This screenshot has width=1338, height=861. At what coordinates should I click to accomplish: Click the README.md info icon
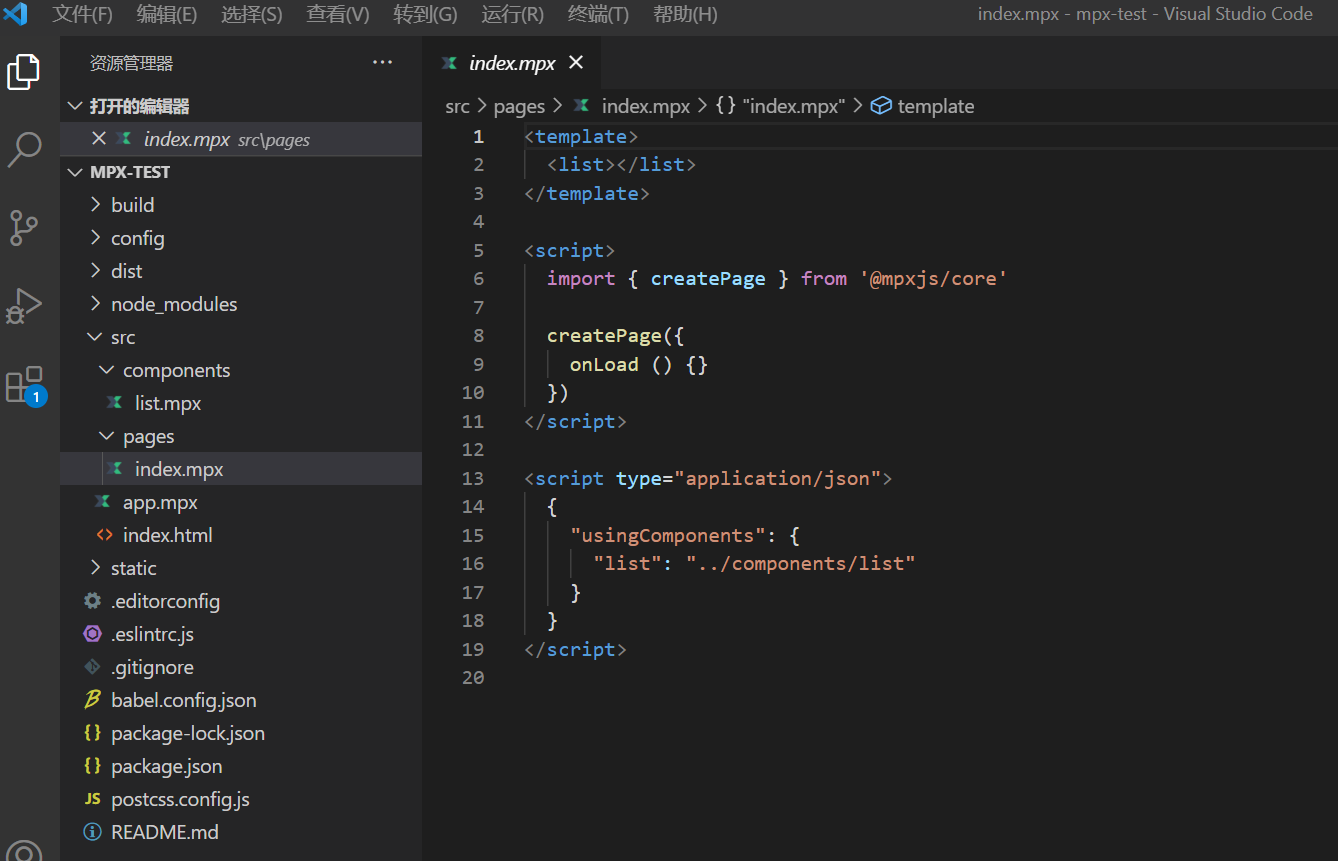point(92,832)
